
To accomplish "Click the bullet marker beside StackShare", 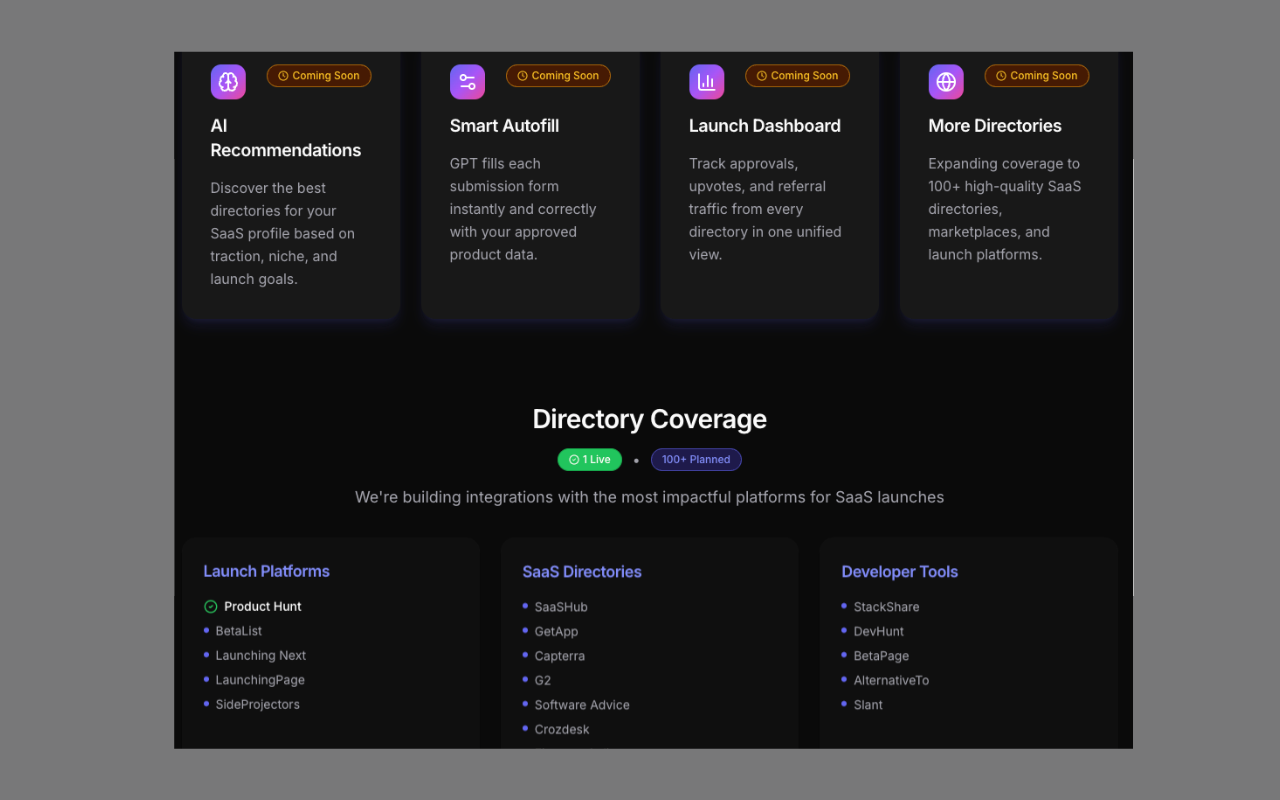I will click(845, 607).
